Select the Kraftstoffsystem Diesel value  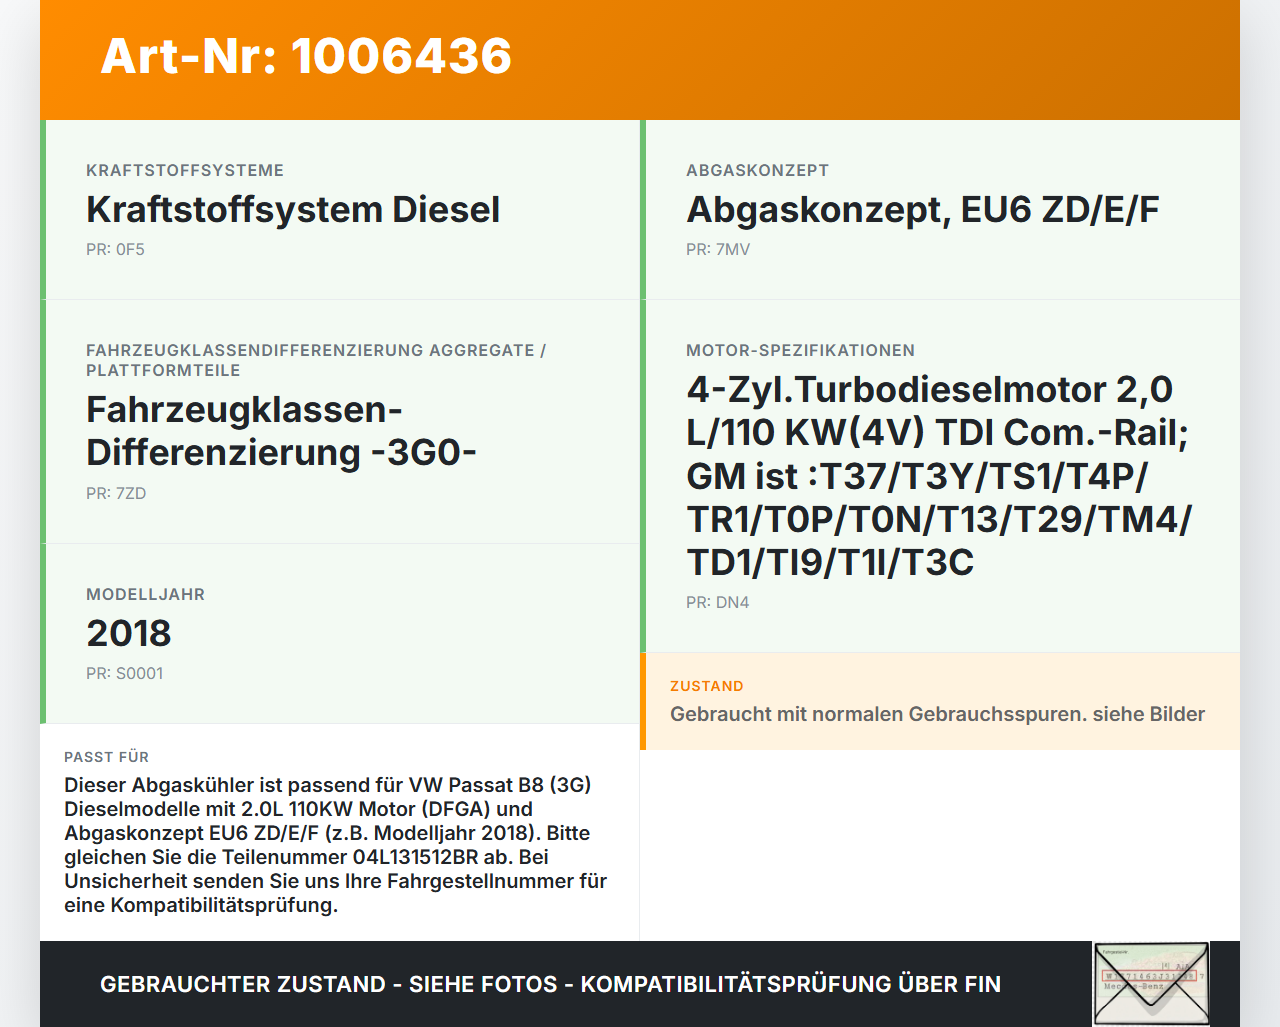pos(293,209)
